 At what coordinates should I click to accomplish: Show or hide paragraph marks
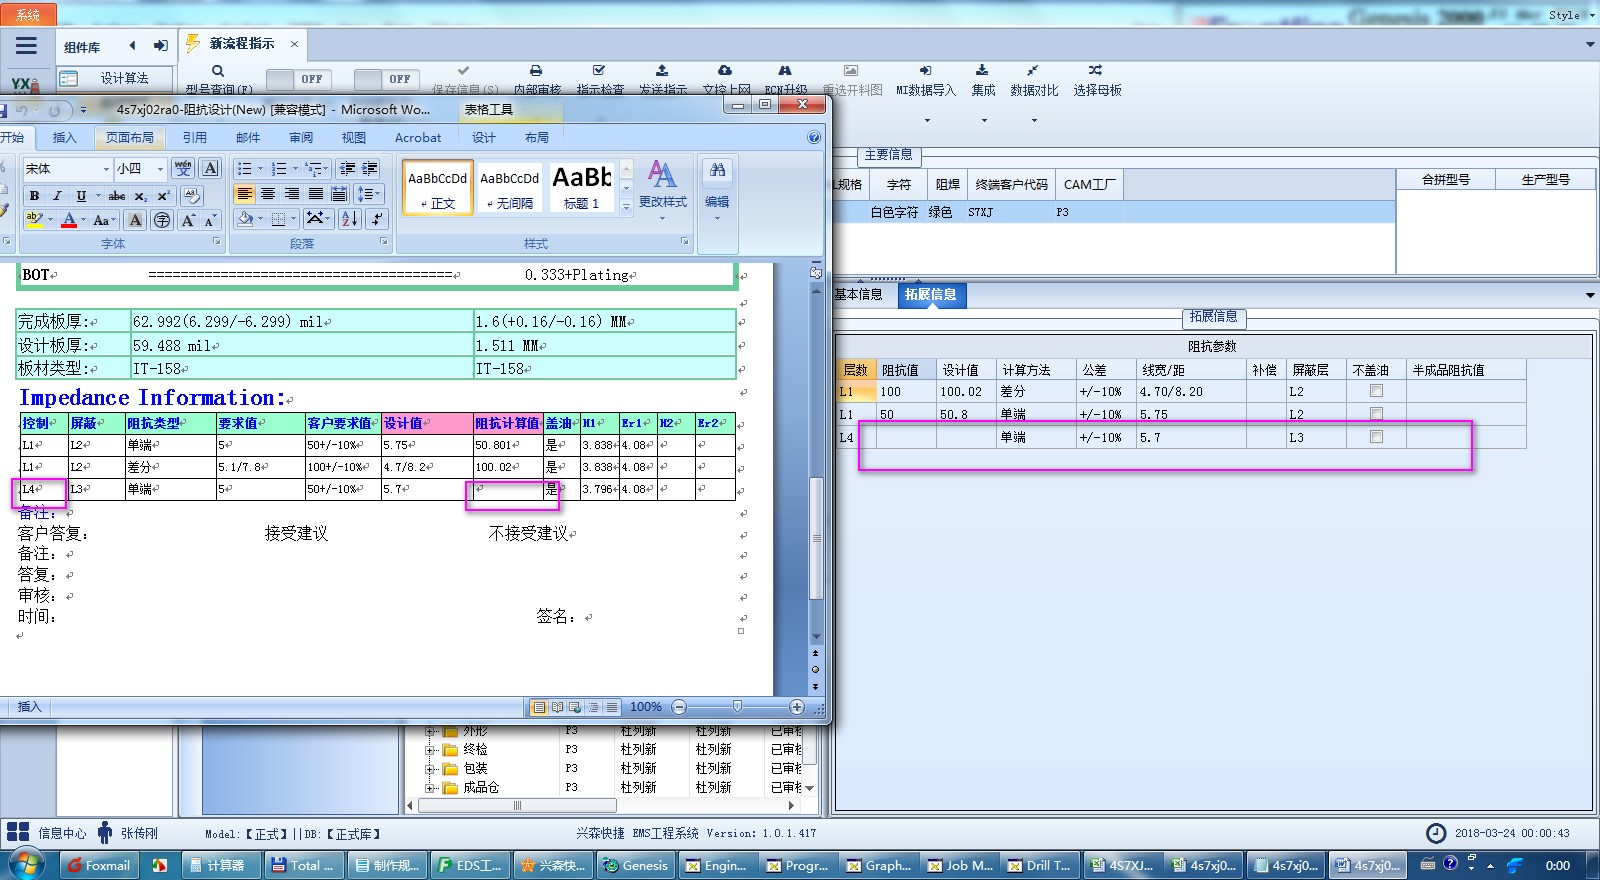tap(376, 219)
